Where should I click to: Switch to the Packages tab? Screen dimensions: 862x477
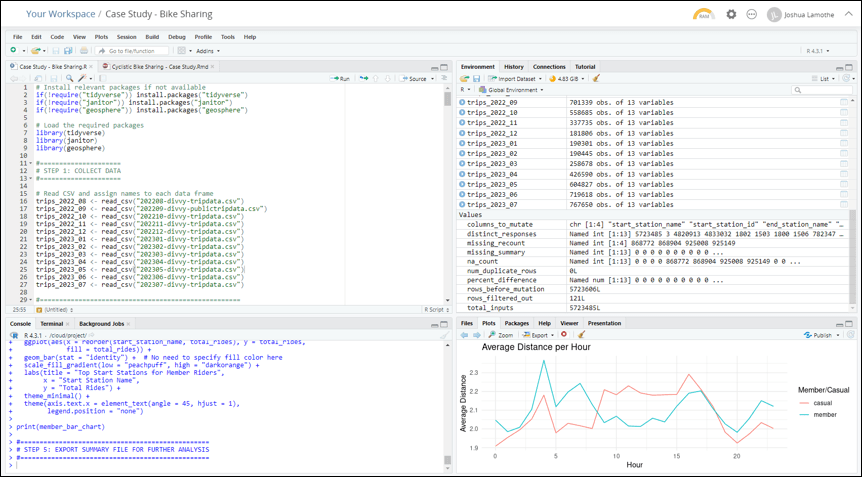coord(516,323)
